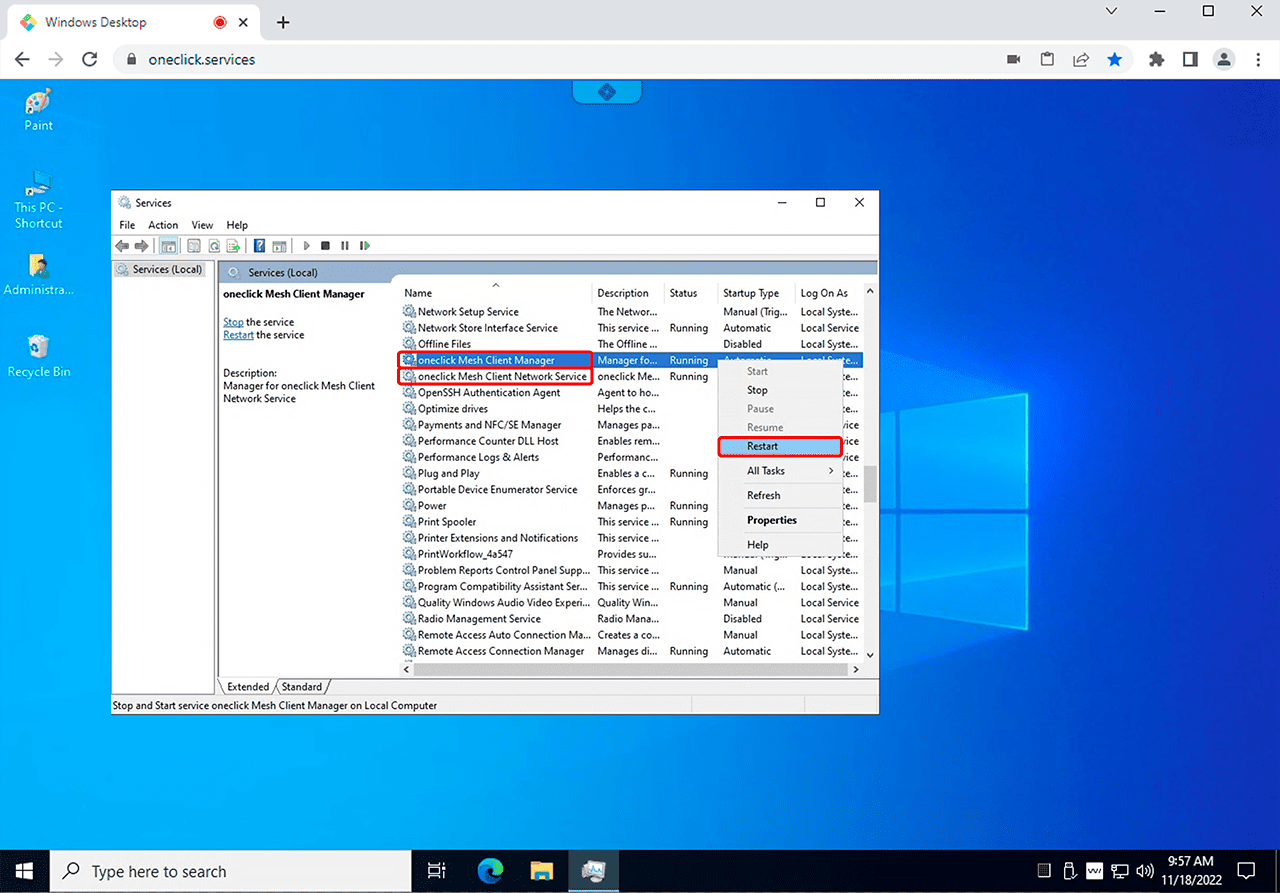This screenshot has height=893, width=1280.
Task: Click the Refresh toolbar icon
Action: [x=214, y=246]
